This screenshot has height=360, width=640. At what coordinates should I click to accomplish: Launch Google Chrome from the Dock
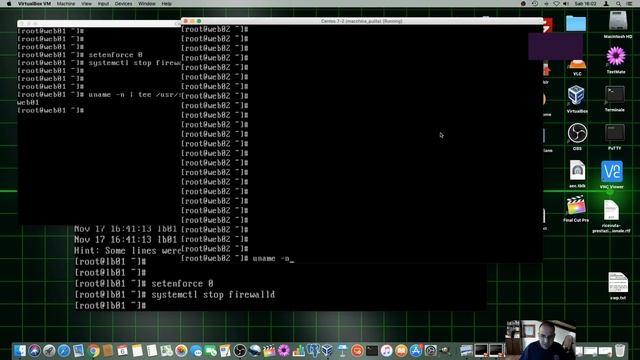(x=93, y=351)
